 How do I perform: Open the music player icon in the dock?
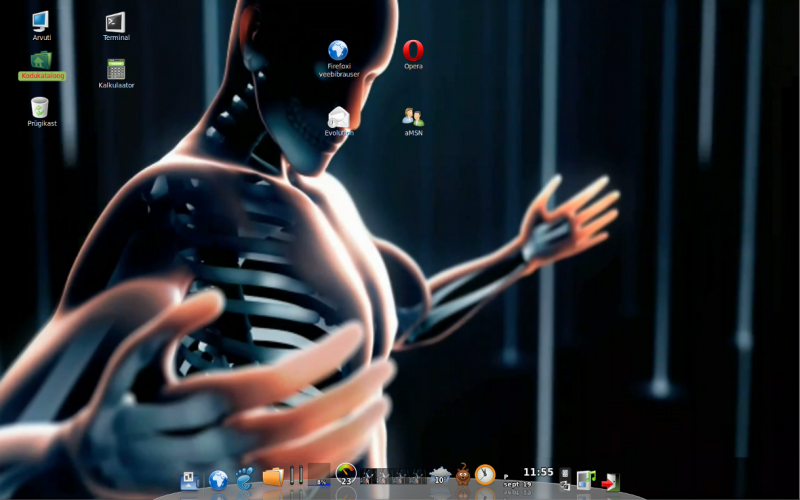pyautogui.click(x=586, y=480)
